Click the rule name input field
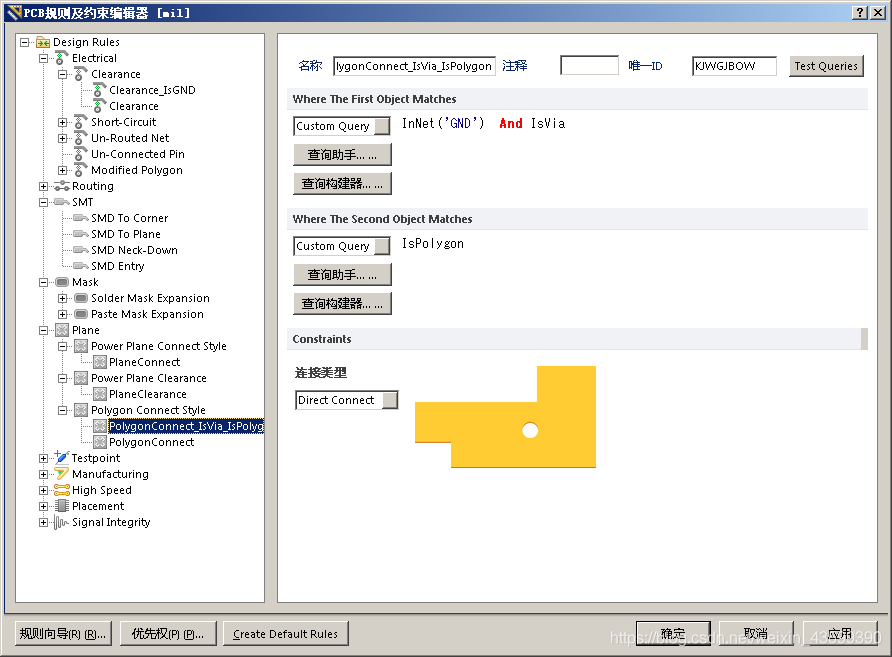Viewport: 892px width, 657px height. point(414,66)
